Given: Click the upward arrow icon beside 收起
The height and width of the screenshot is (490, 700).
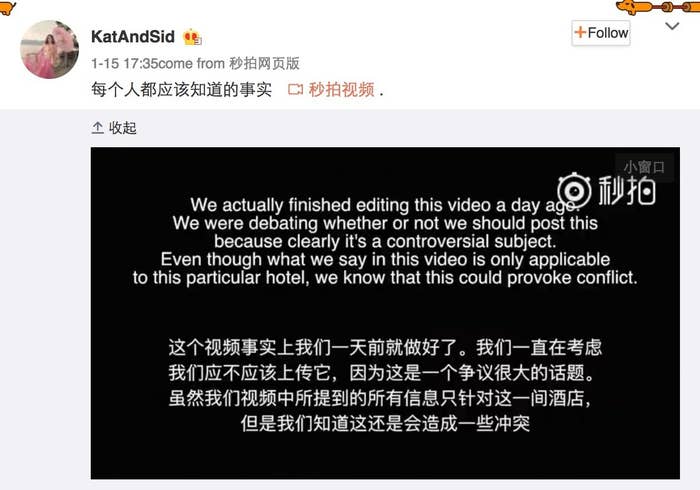Looking at the screenshot, I should tap(98, 128).
